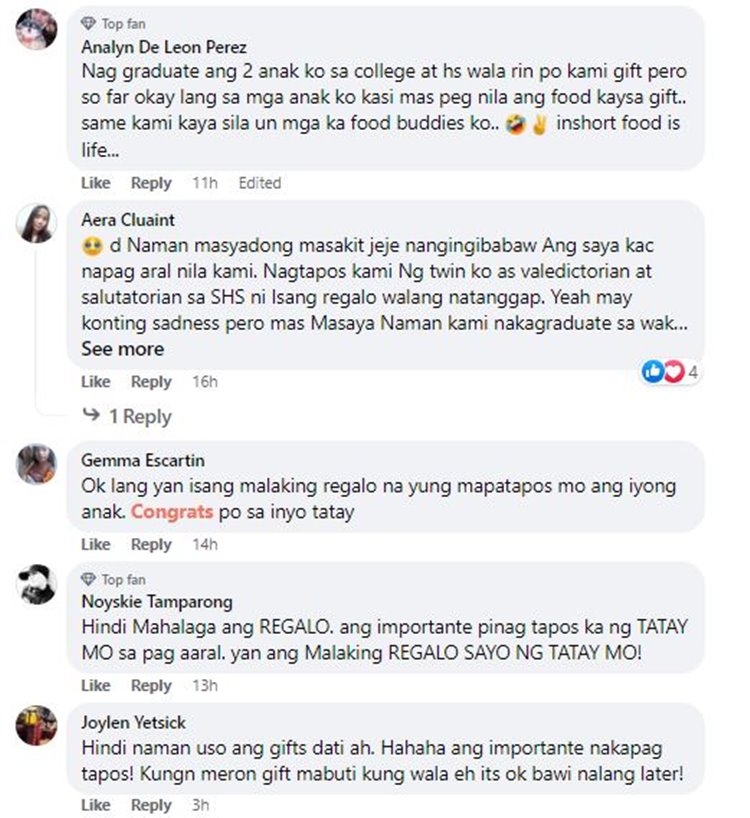Click Top fan badge above Noyskie's name

(114, 580)
